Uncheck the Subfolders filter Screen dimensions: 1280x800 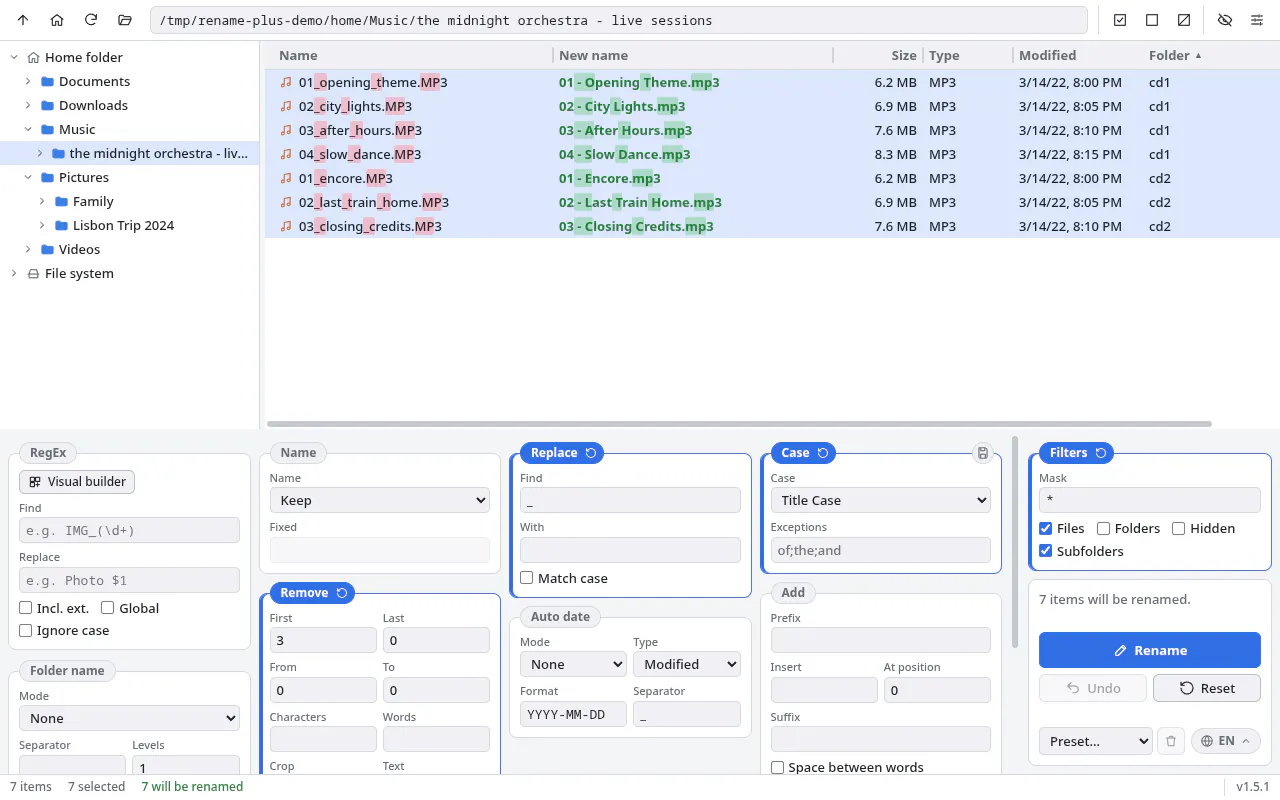pos(1046,551)
